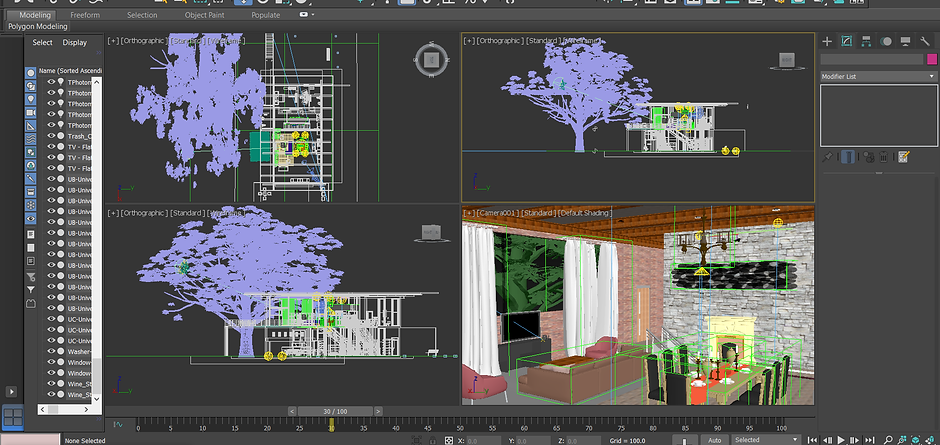Click time slider next frame arrow
940x445 pixels.
[x=378, y=411]
